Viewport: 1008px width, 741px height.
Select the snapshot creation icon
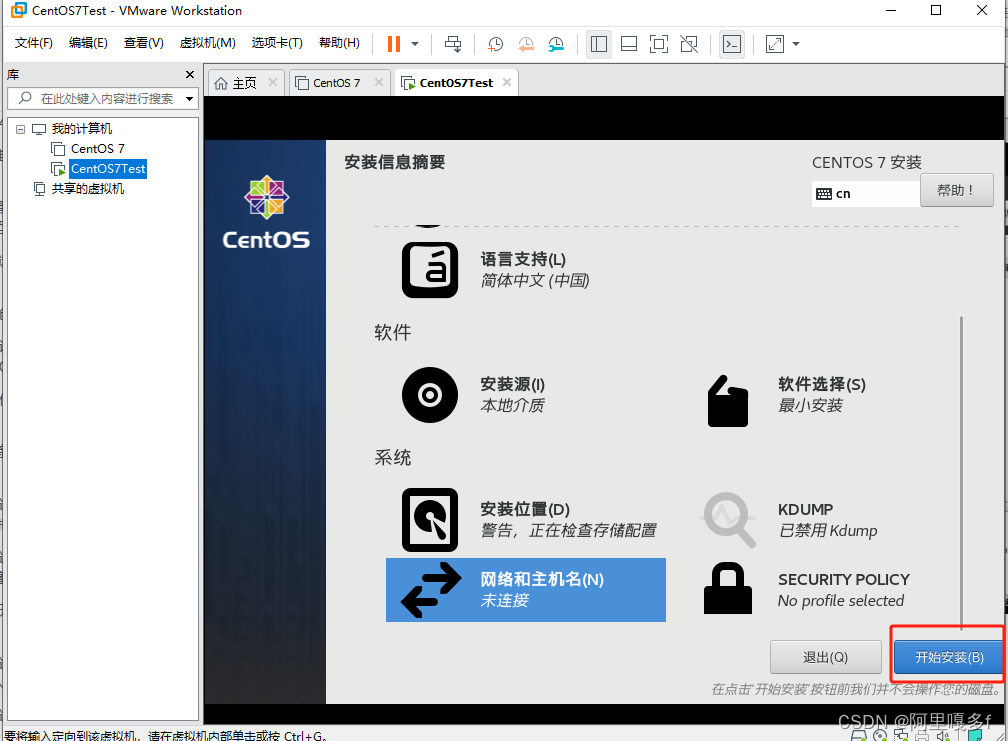click(495, 44)
